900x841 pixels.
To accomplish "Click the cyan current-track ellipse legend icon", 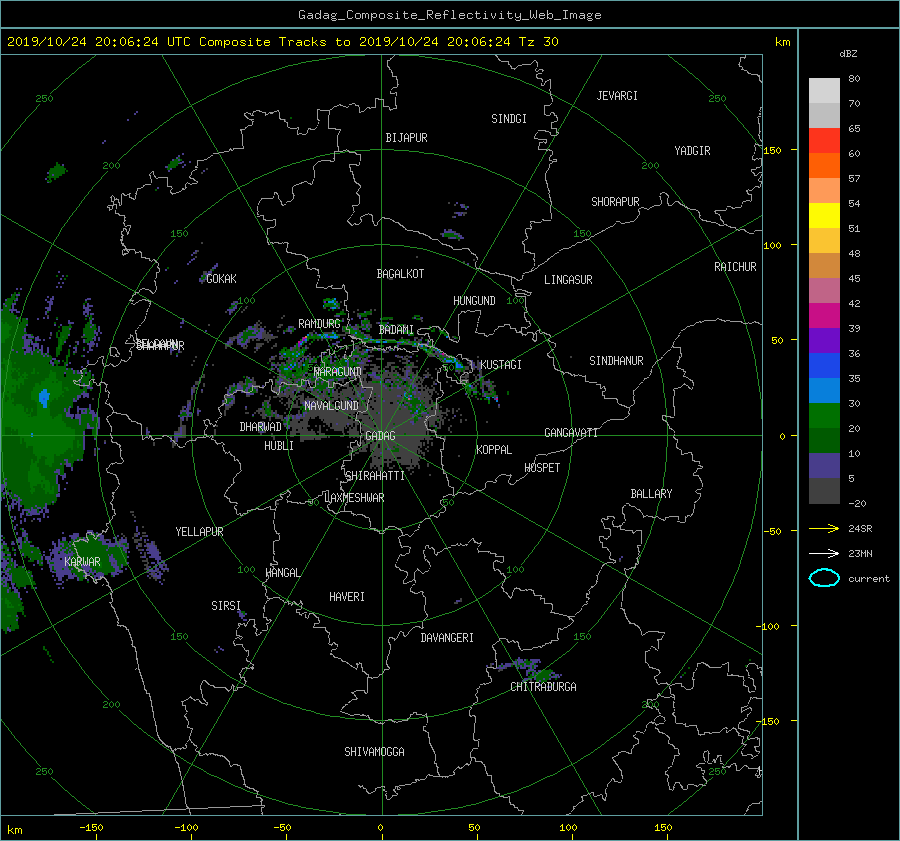I will (x=824, y=578).
